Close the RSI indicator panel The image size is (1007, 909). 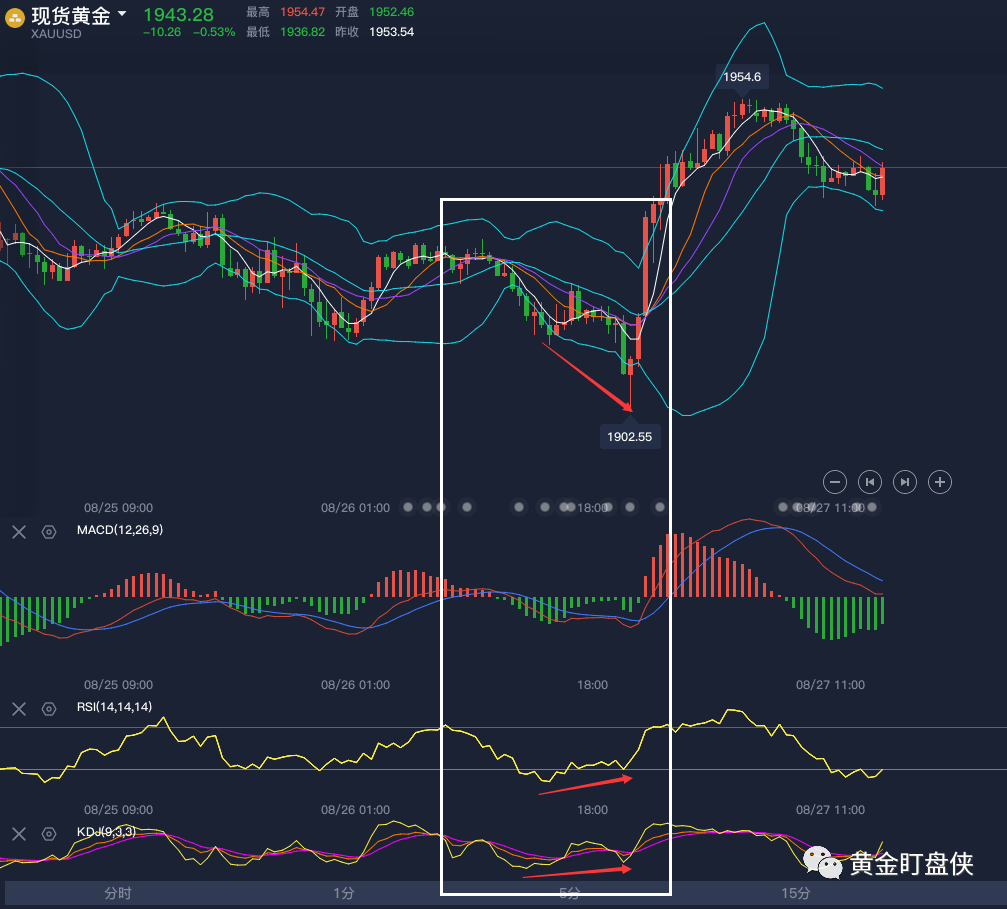19,709
